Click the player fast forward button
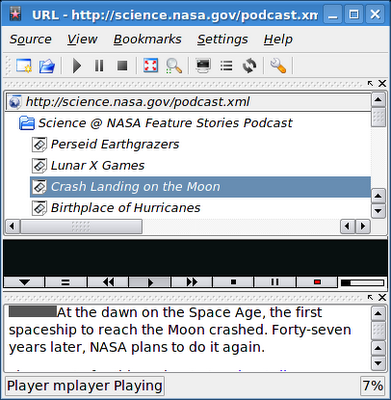Screen dimensions: 391x400 coord(192,282)
